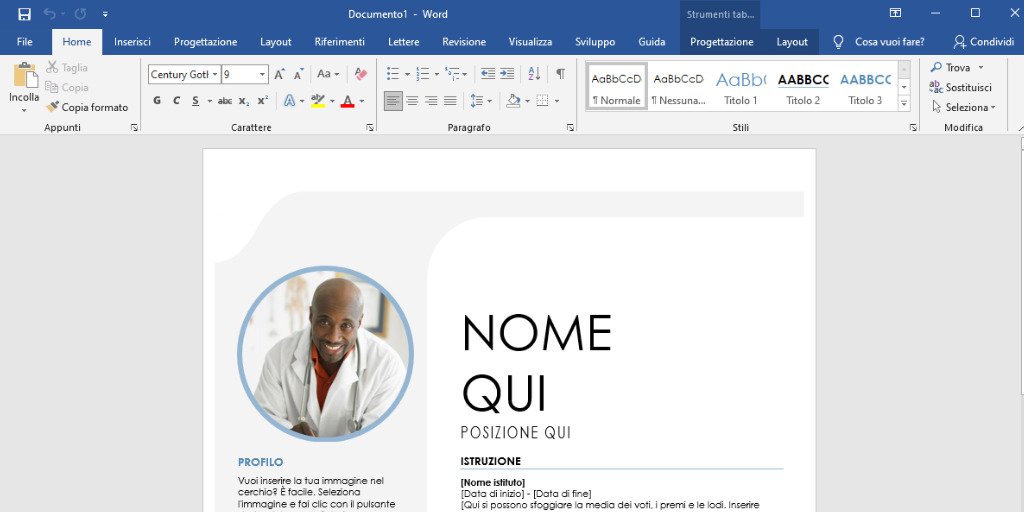Clear all formatting with the eraser icon
This screenshot has height=512, width=1024.
click(x=360, y=74)
